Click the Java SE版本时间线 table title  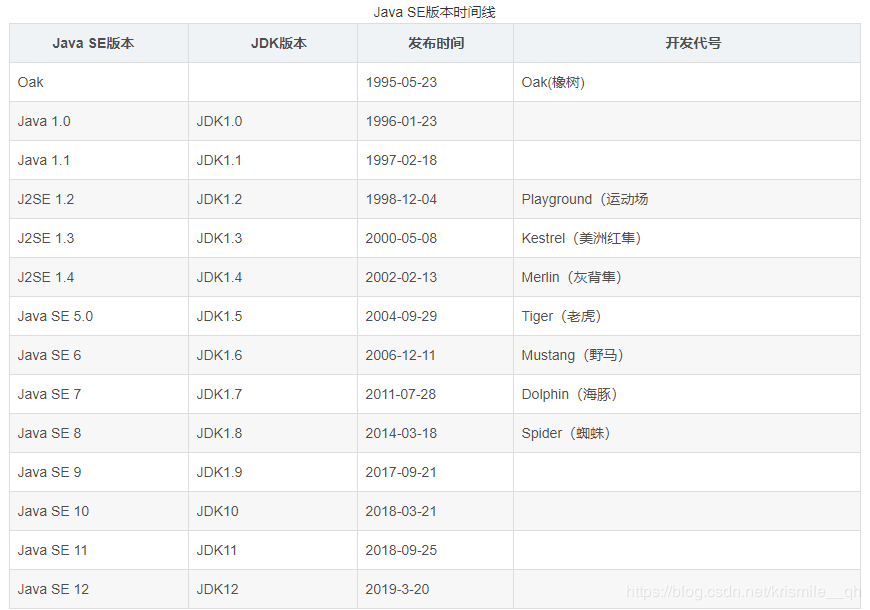[434, 12]
